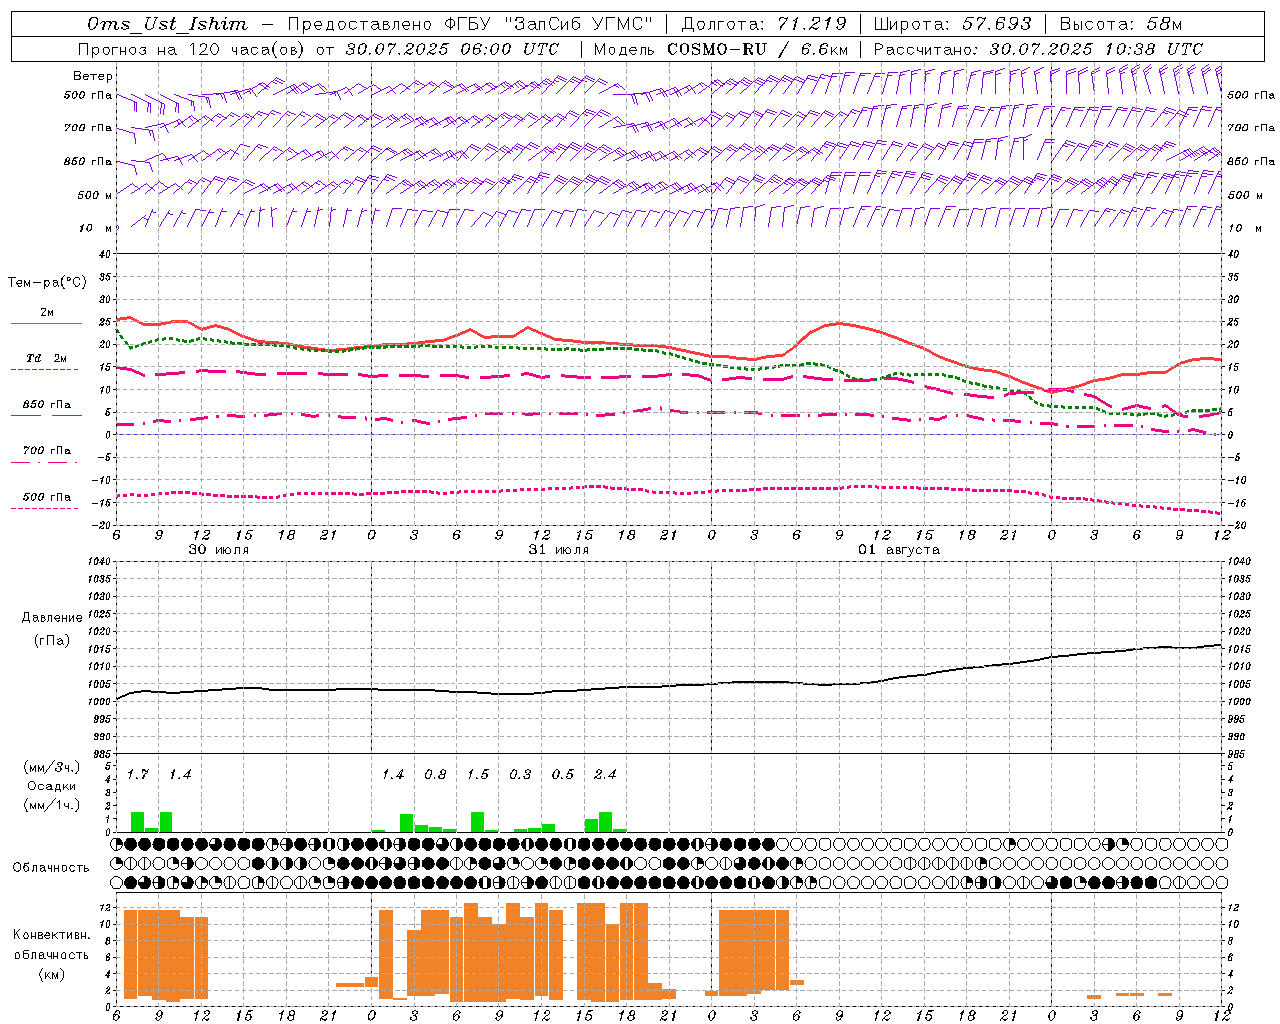The image size is (1280, 1024).
Task: Click the '700 гПа' temperature legend entry
Action: pyautogui.click(x=46, y=451)
